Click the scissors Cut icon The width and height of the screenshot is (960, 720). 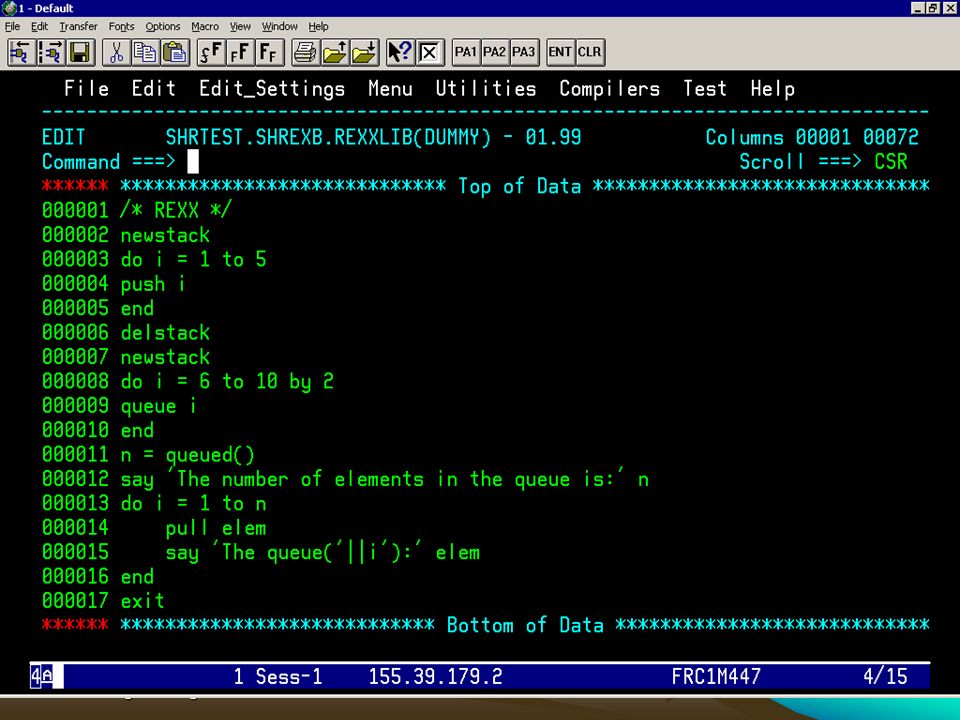(116, 52)
